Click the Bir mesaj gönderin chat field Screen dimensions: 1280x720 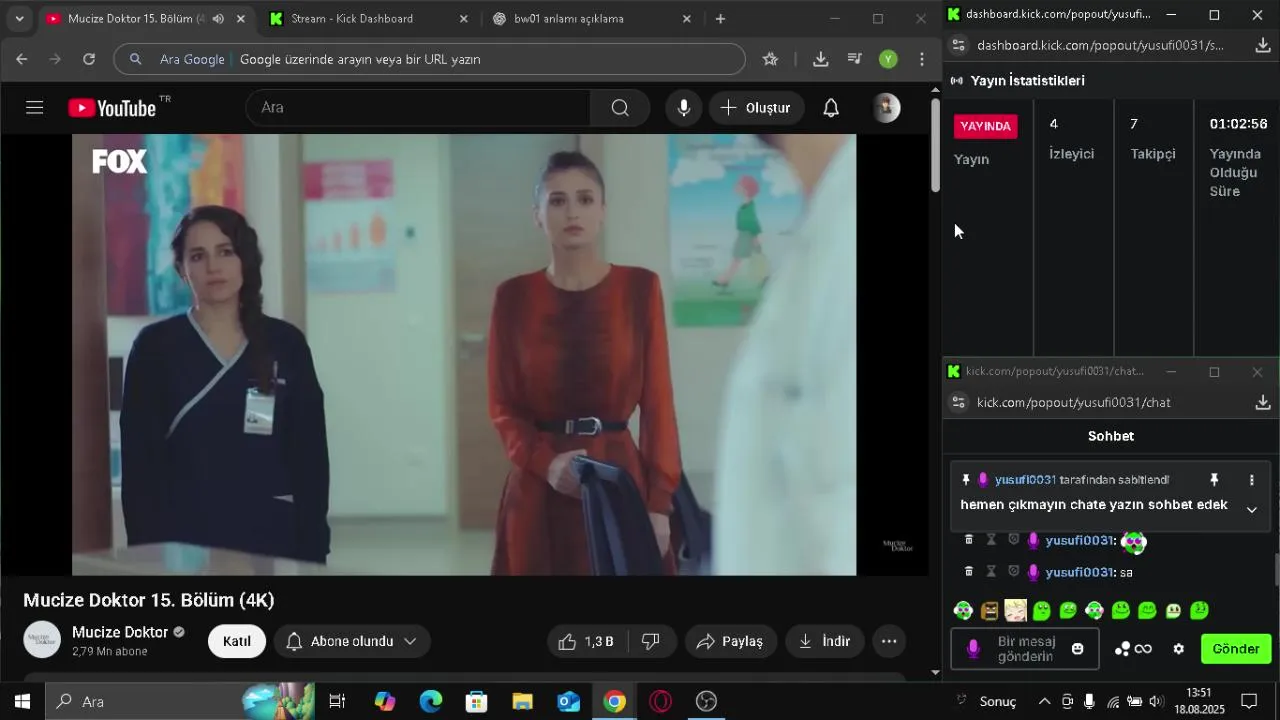point(1024,649)
